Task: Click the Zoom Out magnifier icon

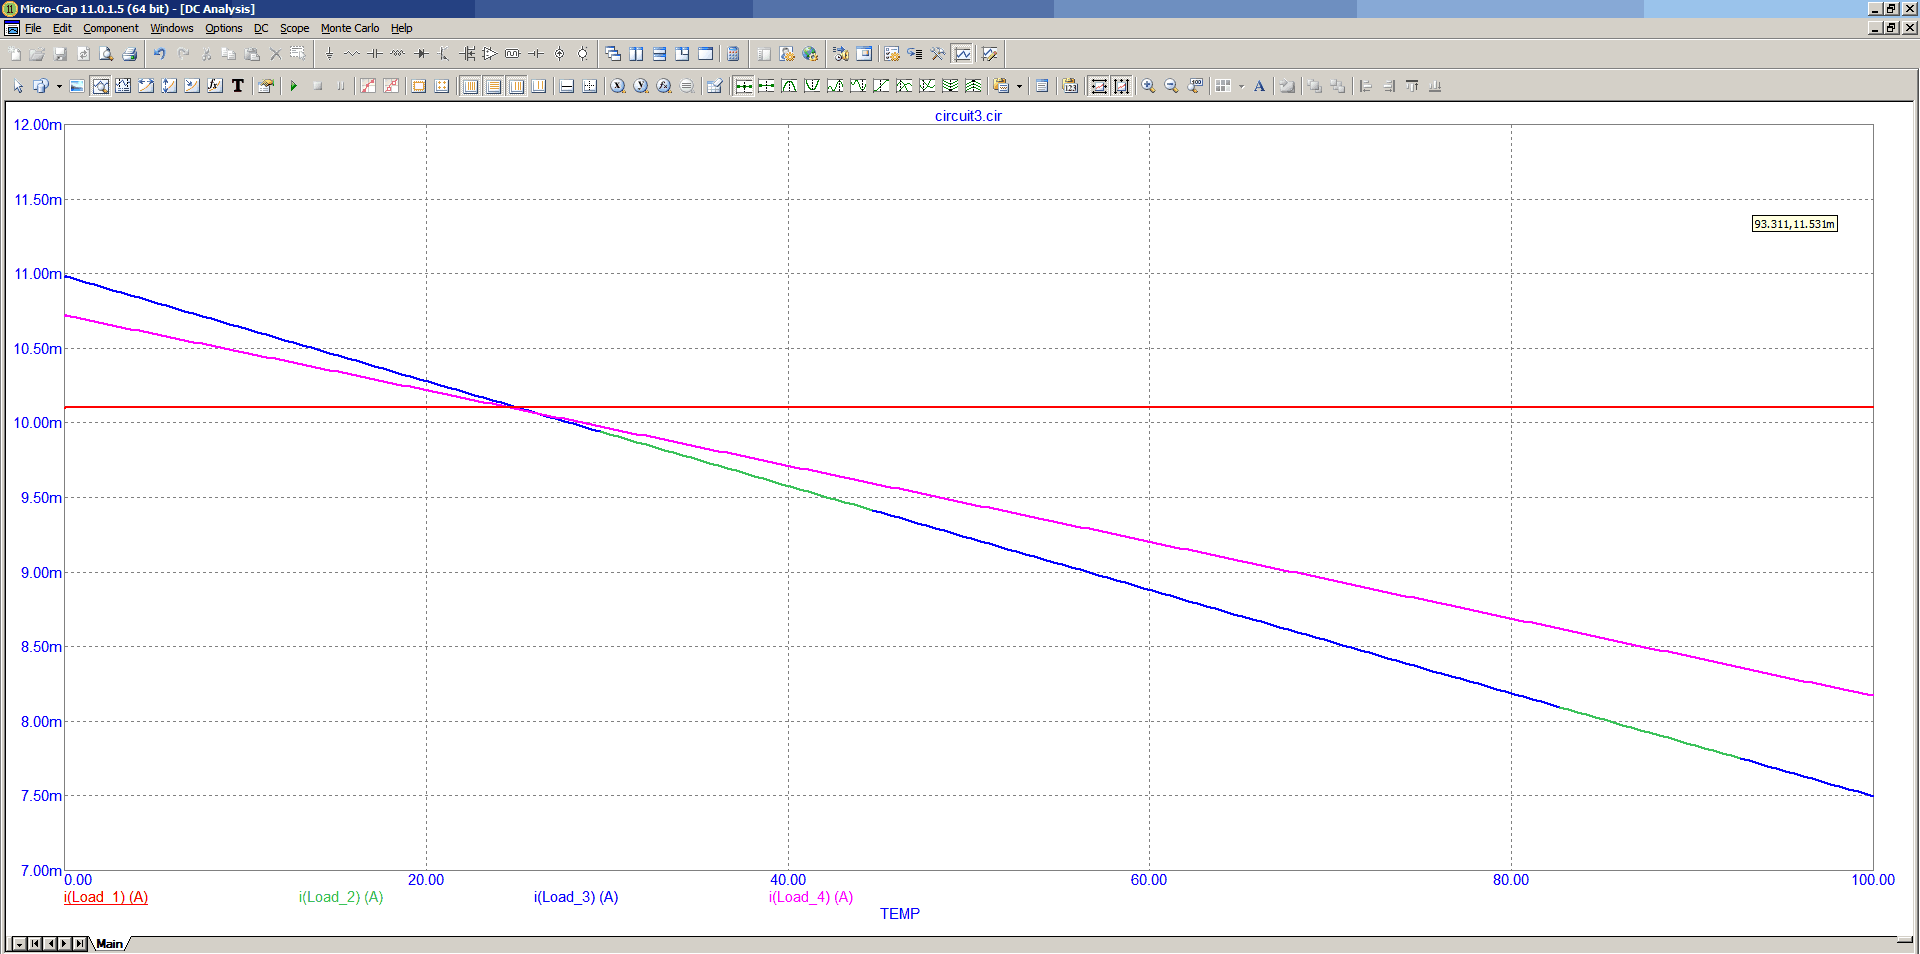Action: [x=1171, y=86]
